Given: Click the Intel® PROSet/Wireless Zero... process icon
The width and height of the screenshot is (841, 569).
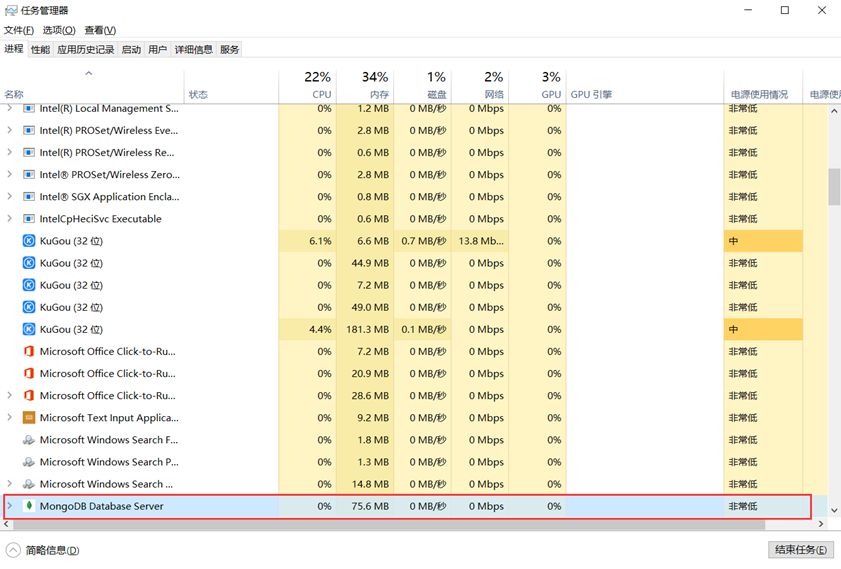Looking at the screenshot, I should tap(29, 174).
